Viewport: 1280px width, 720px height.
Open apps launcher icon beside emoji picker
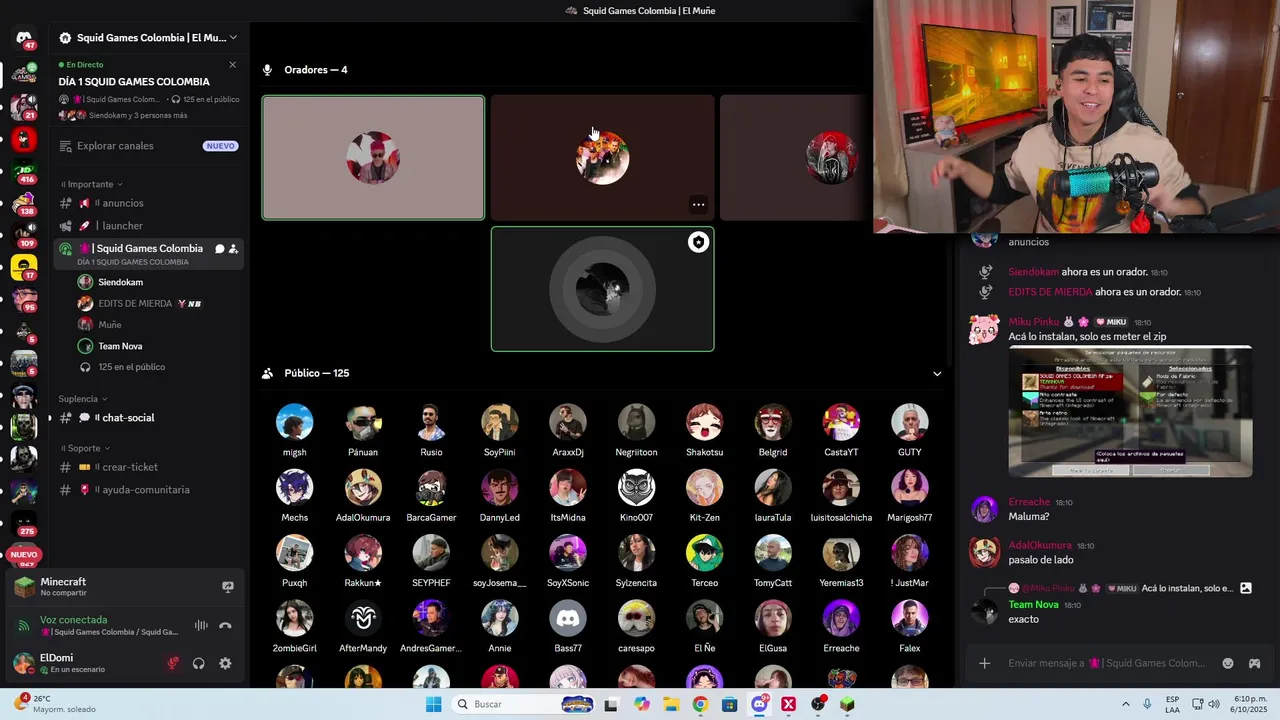pos(1254,663)
